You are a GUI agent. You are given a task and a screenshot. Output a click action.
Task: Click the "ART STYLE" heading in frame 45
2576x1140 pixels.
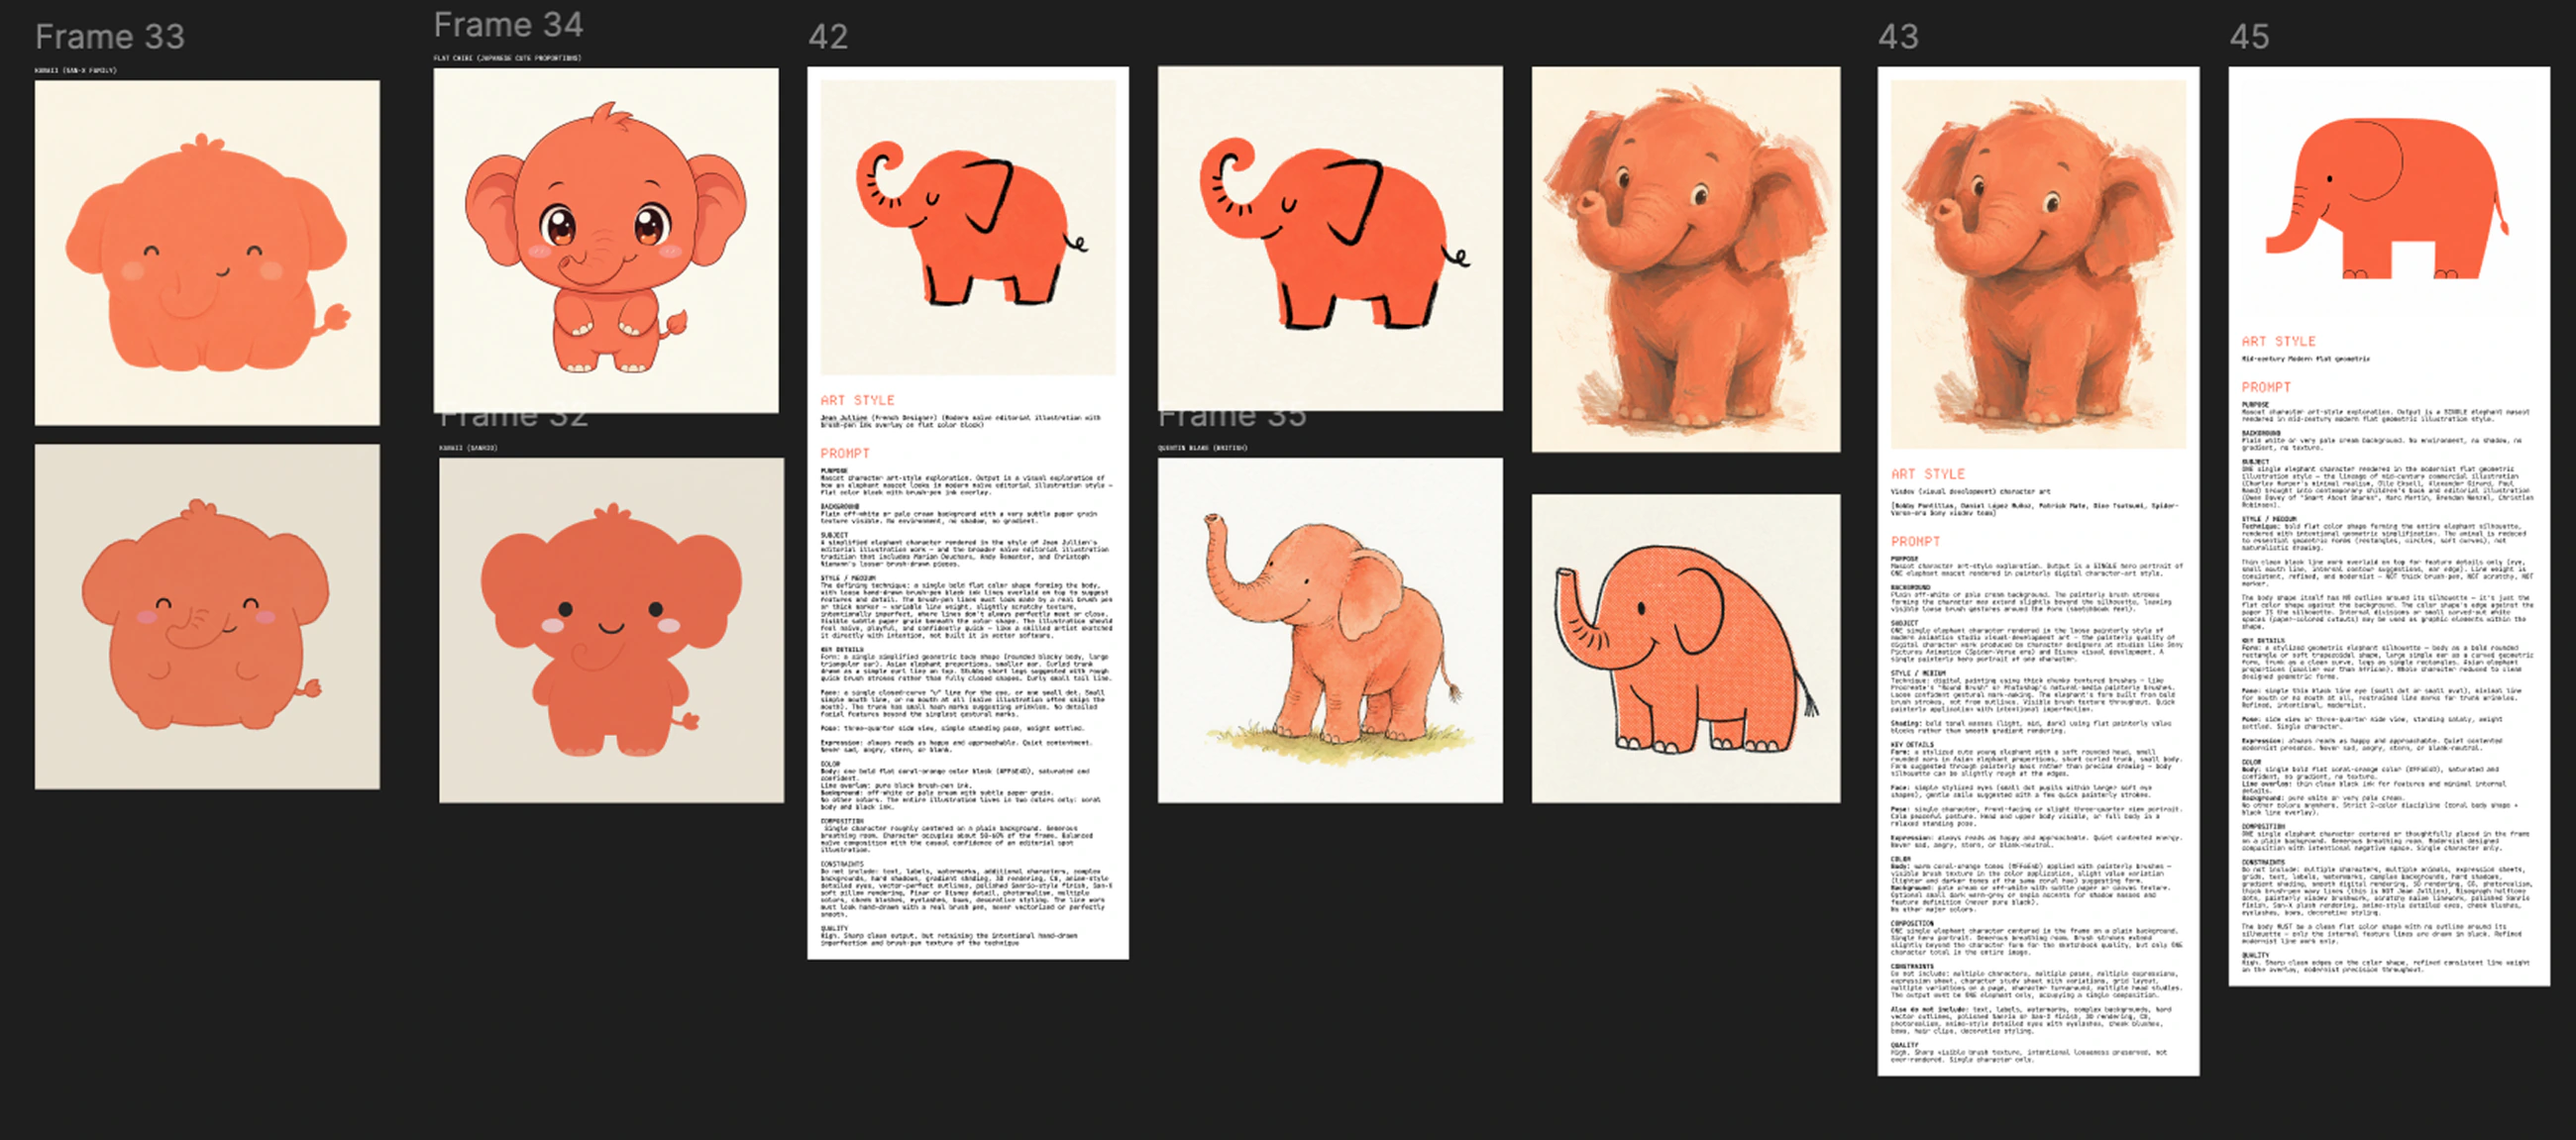pos(2278,341)
